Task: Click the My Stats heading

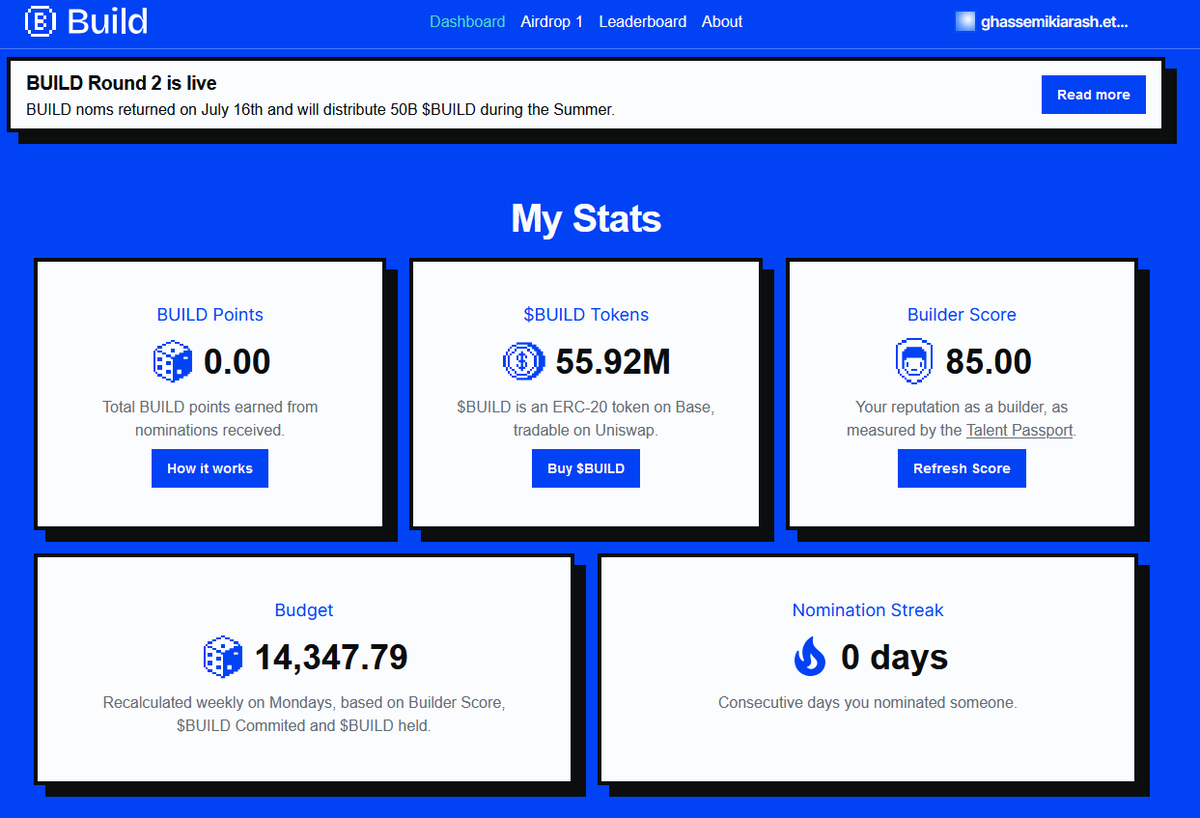Action: (586, 218)
